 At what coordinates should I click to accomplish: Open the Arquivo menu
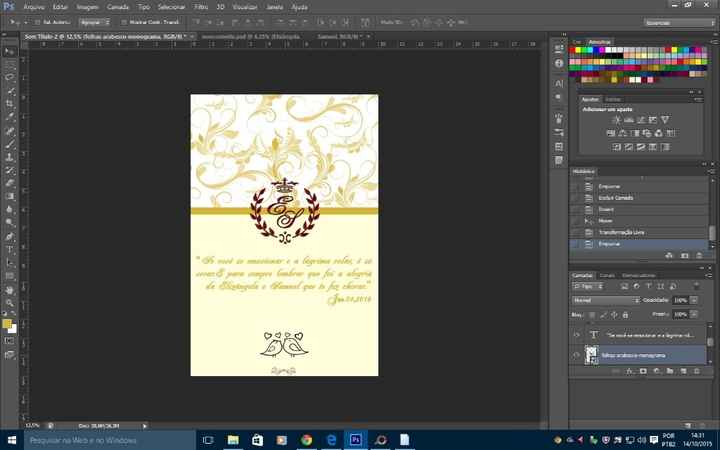[34, 7]
